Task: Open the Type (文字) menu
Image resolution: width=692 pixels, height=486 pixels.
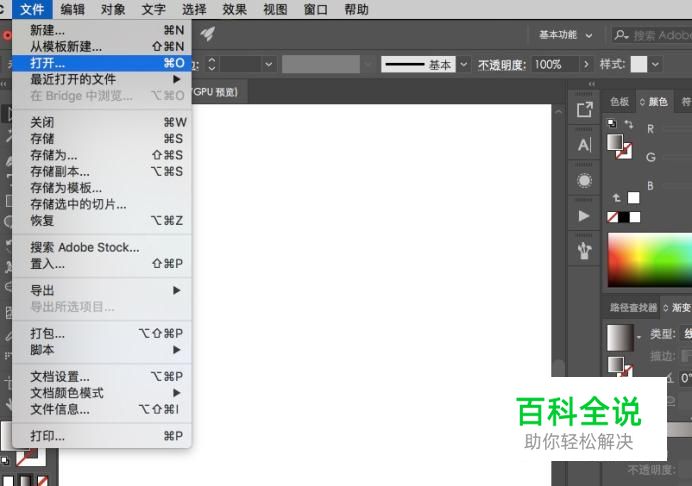Action: coord(154,9)
